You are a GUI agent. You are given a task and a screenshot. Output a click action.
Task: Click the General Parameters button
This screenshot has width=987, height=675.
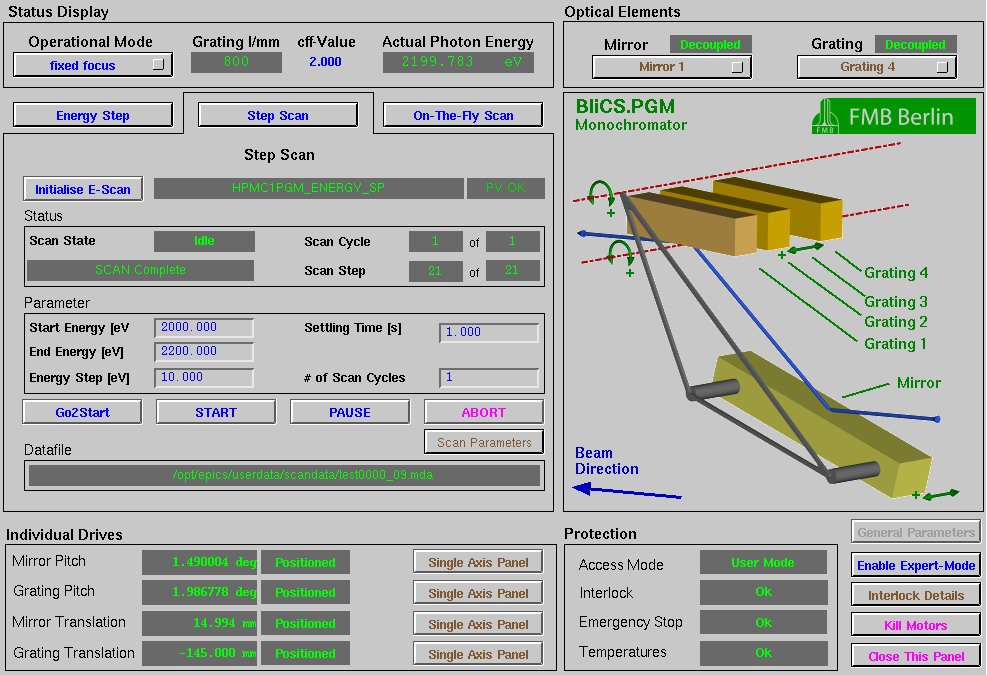click(x=916, y=533)
